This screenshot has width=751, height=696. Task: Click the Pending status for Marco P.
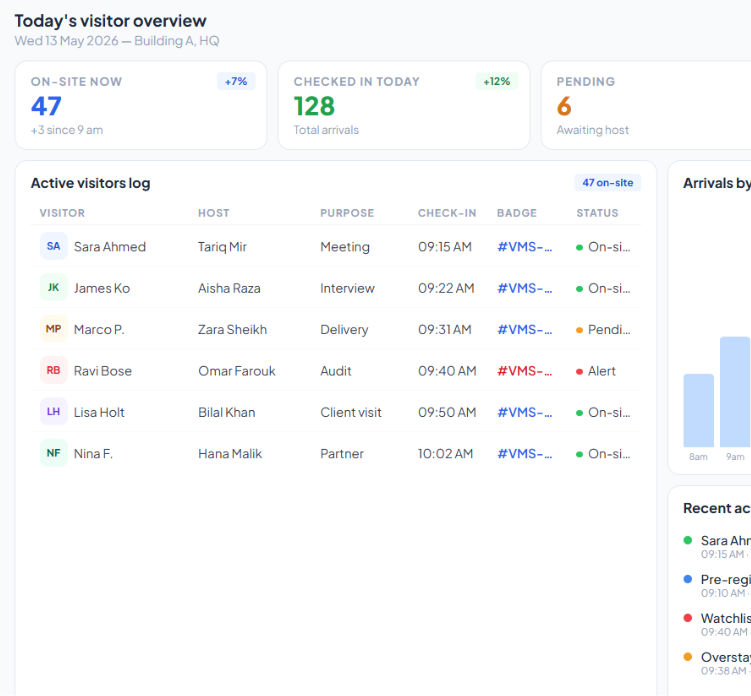click(x=603, y=330)
